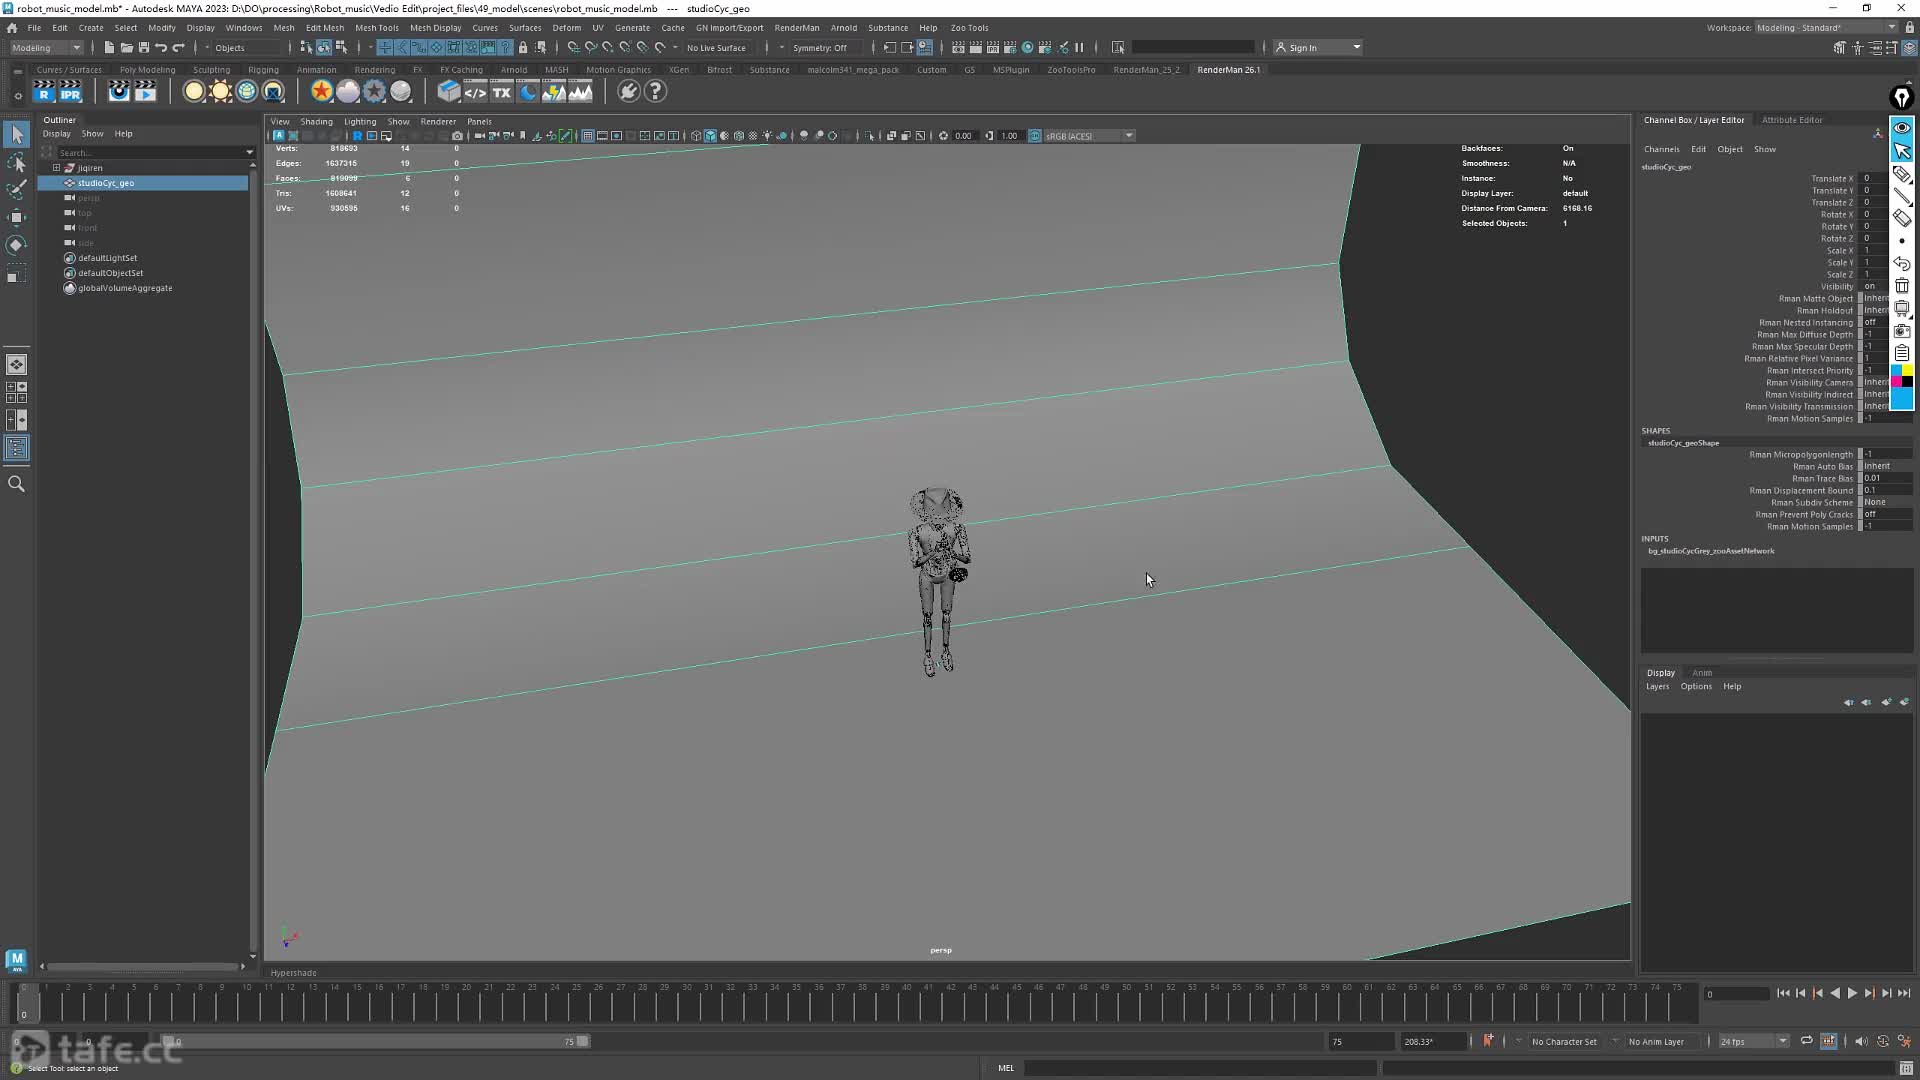This screenshot has height=1080, width=1920.
Task: Open file with folder icon in status line
Action: pyautogui.click(x=127, y=47)
